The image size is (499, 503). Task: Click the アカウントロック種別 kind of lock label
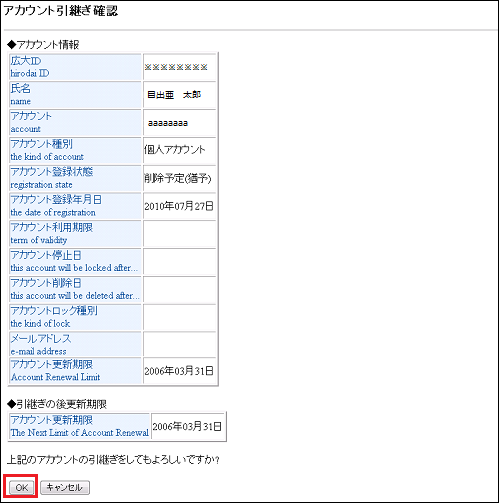(76, 317)
